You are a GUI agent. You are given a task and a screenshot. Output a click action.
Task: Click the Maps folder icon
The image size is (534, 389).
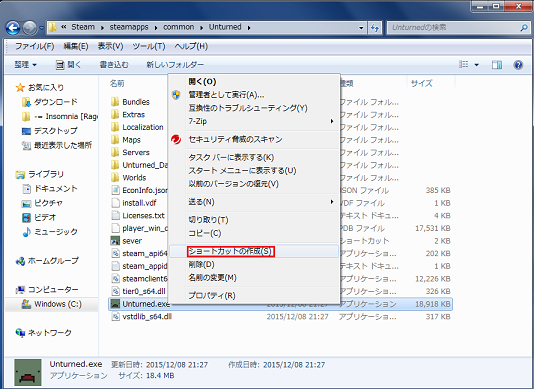pos(115,140)
